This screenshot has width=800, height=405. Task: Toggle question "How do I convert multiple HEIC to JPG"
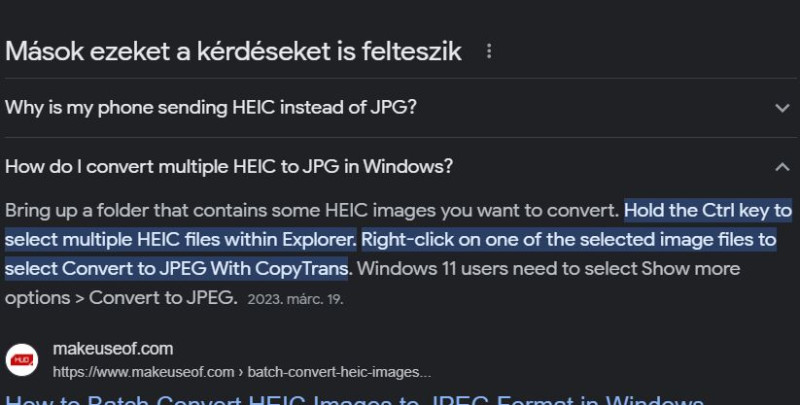click(x=229, y=167)
